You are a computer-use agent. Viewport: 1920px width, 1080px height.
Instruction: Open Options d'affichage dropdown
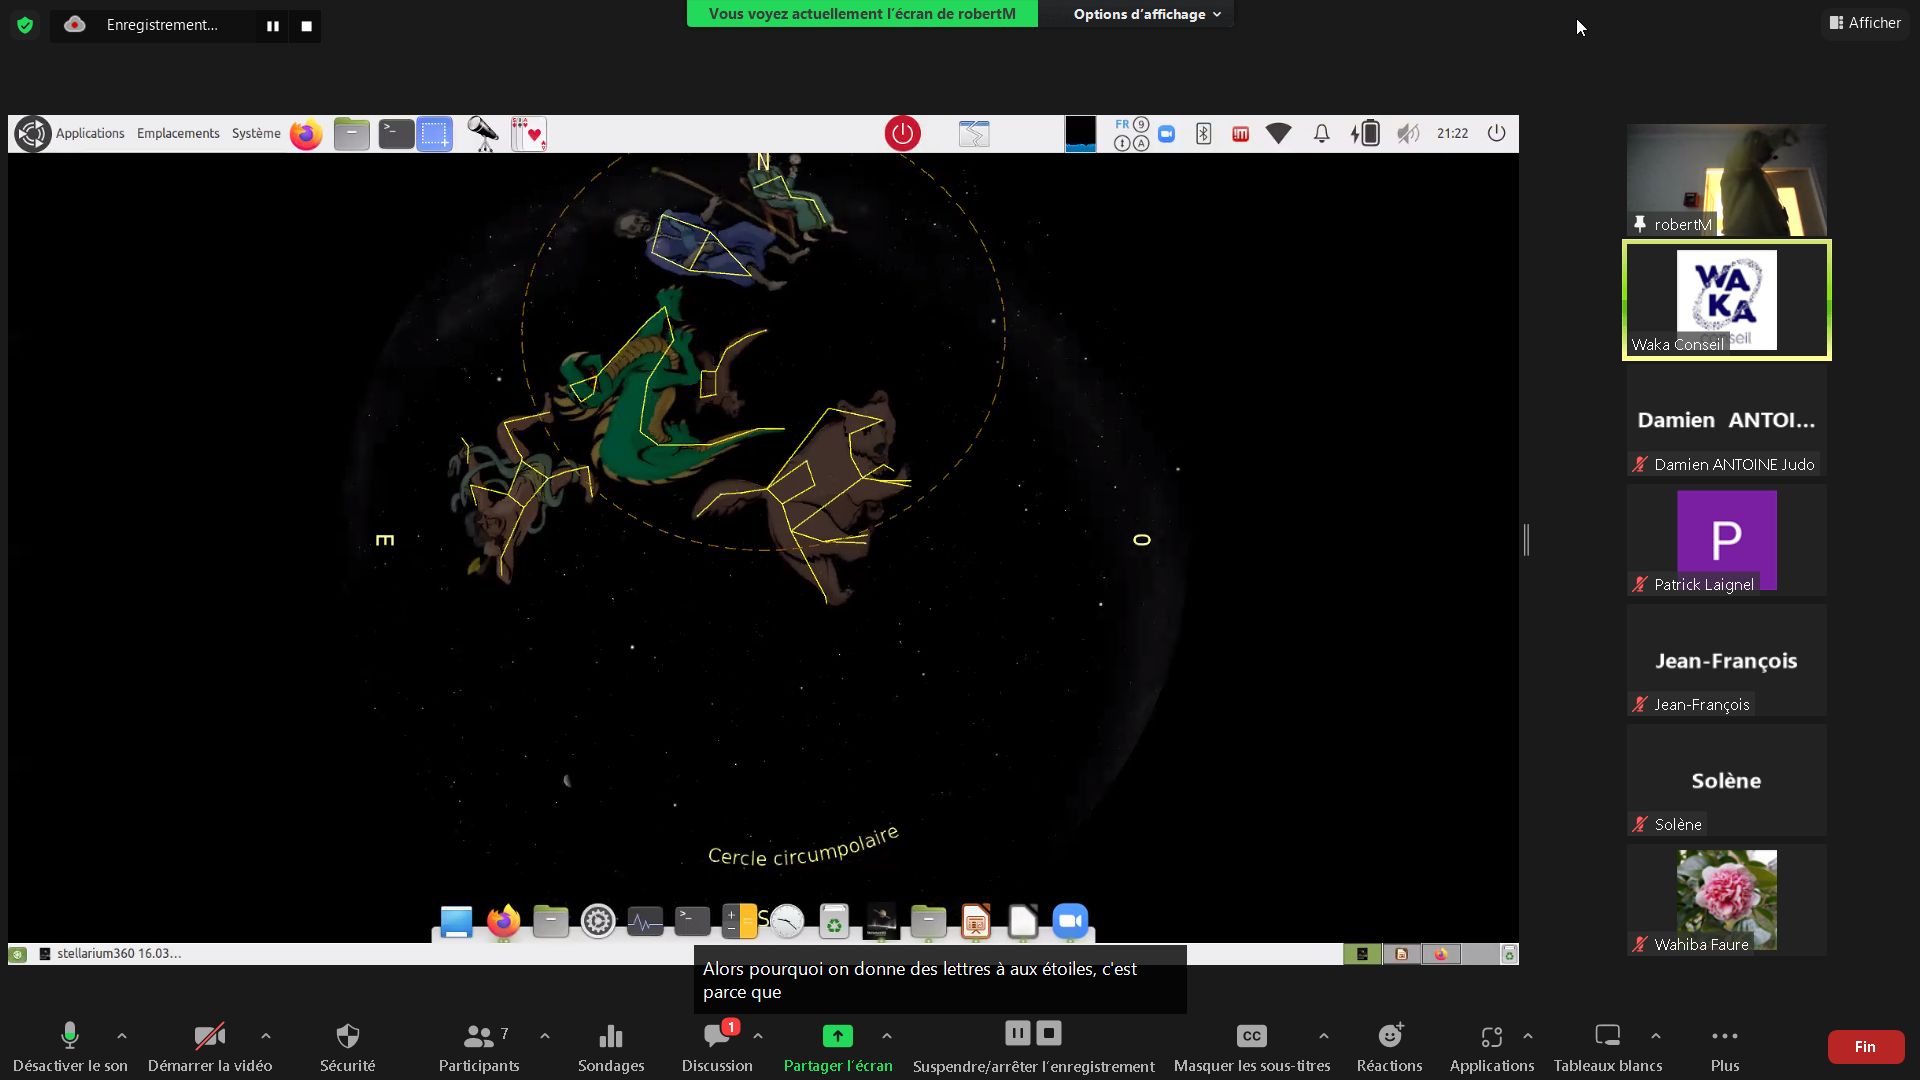pyautogui.click(x=1147, y=14)
